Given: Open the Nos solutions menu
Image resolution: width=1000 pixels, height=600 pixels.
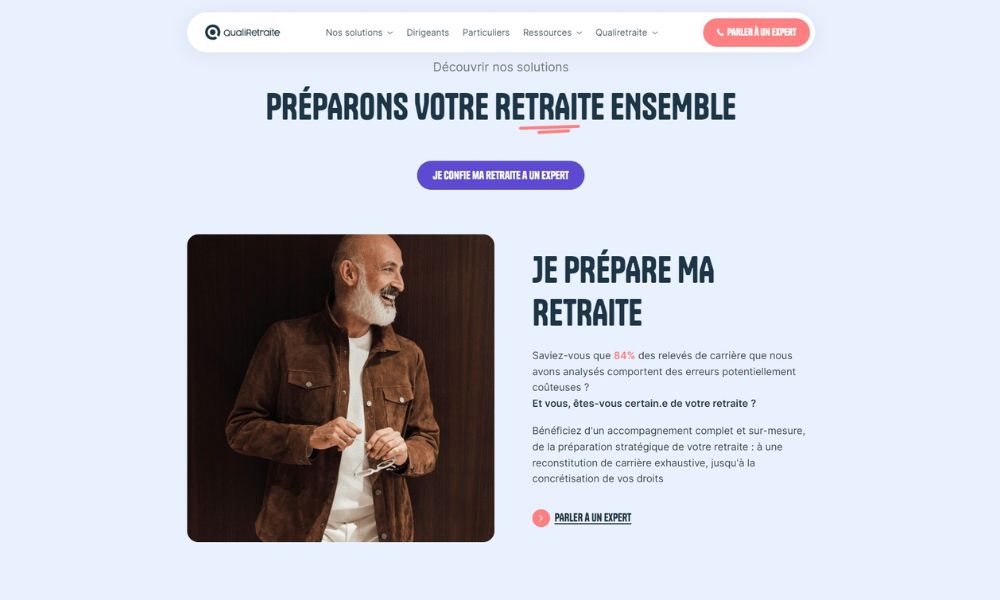Looking at the screenshot, I should click(354, 33).
